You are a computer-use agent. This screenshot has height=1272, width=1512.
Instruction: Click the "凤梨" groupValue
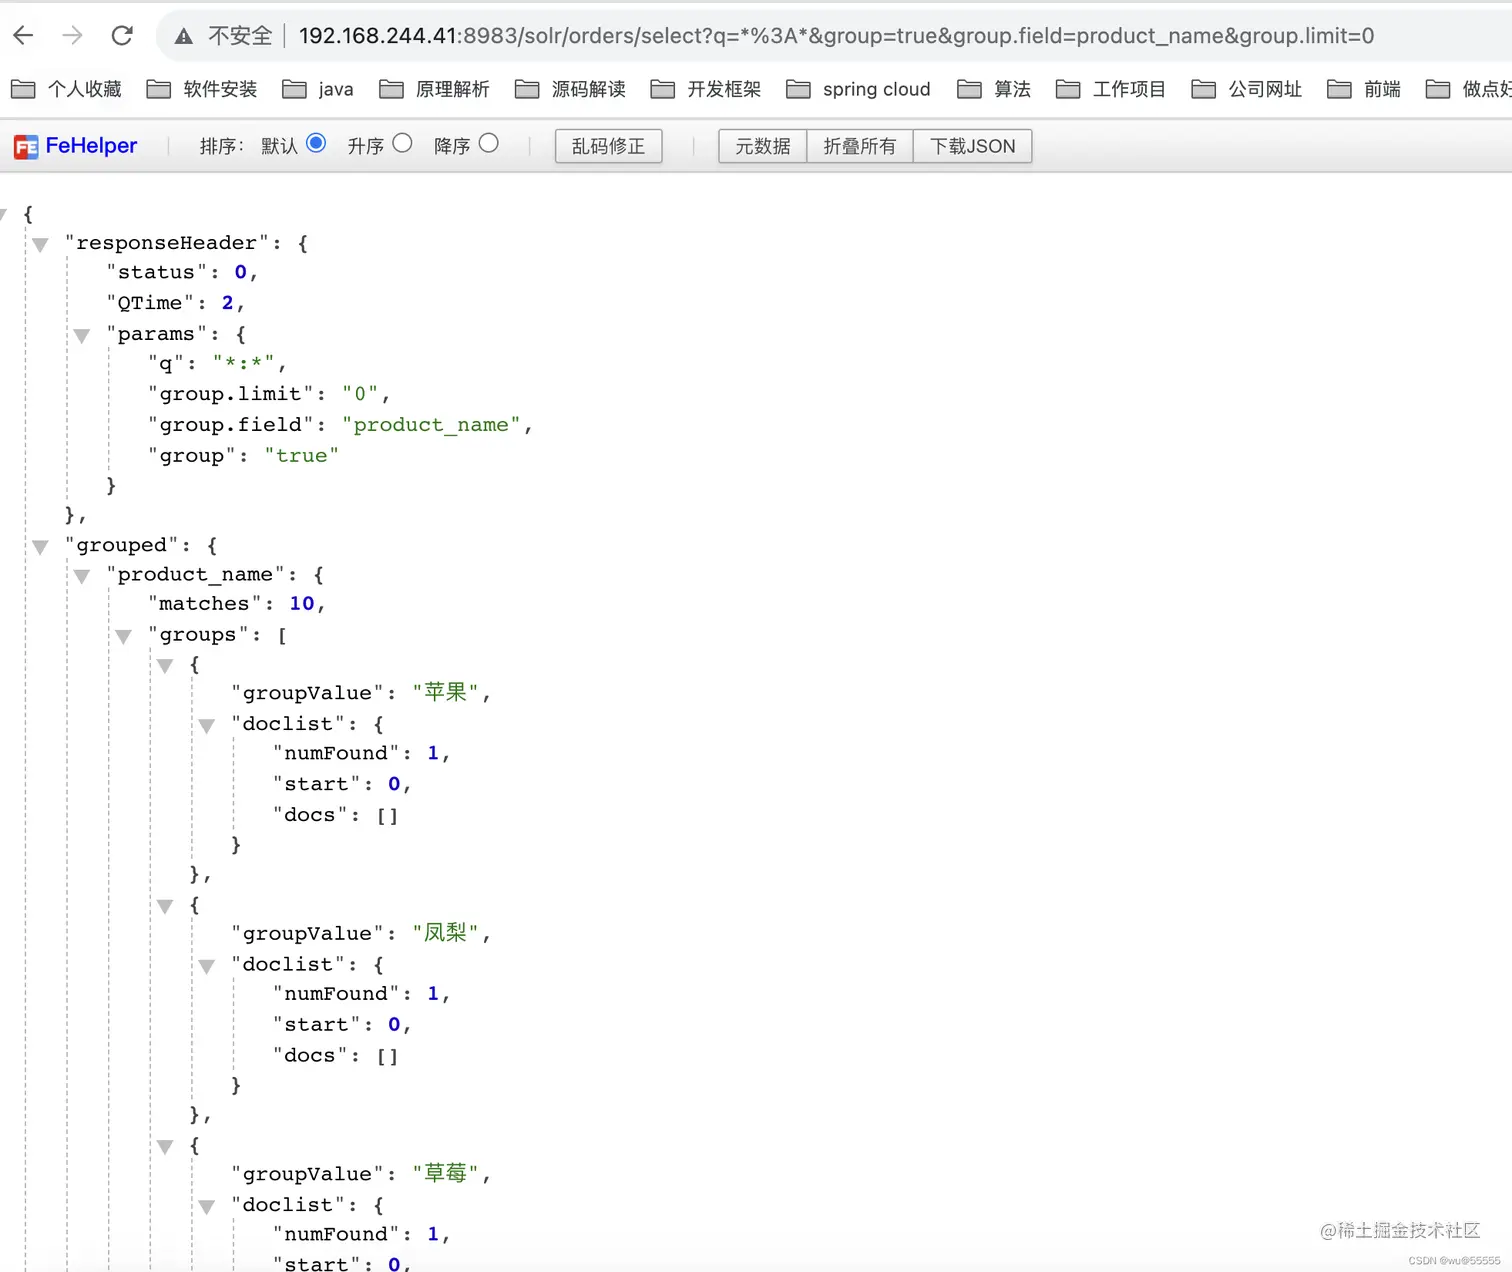(x=446, y=933)
